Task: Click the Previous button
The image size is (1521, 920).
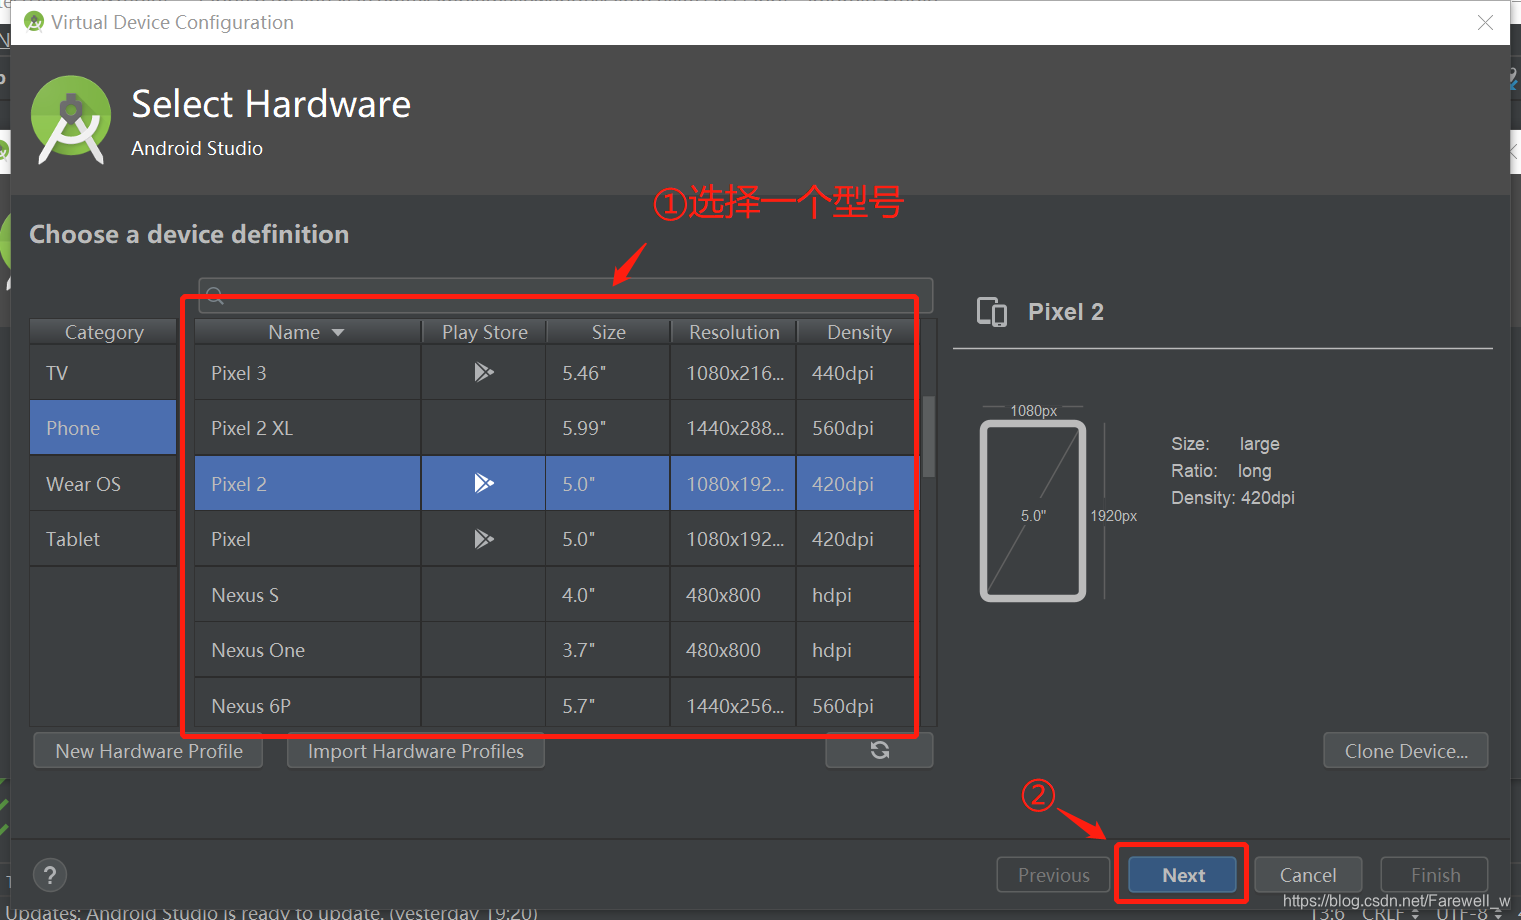Action: click(1054, 875)
